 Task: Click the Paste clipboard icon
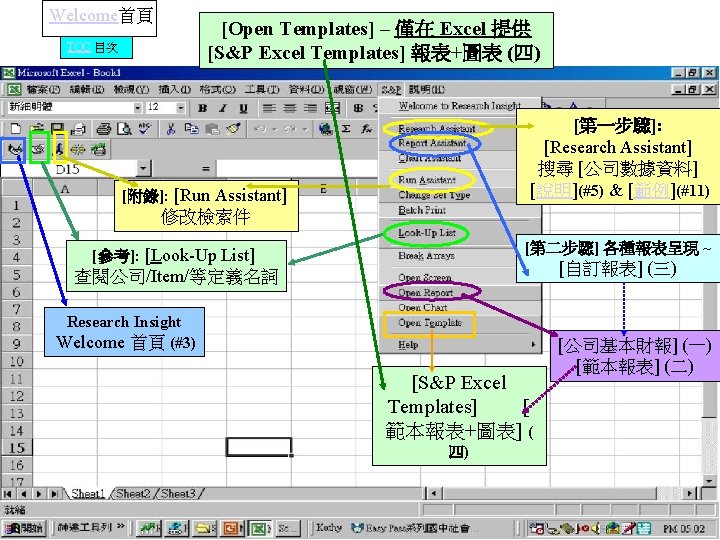212,129
